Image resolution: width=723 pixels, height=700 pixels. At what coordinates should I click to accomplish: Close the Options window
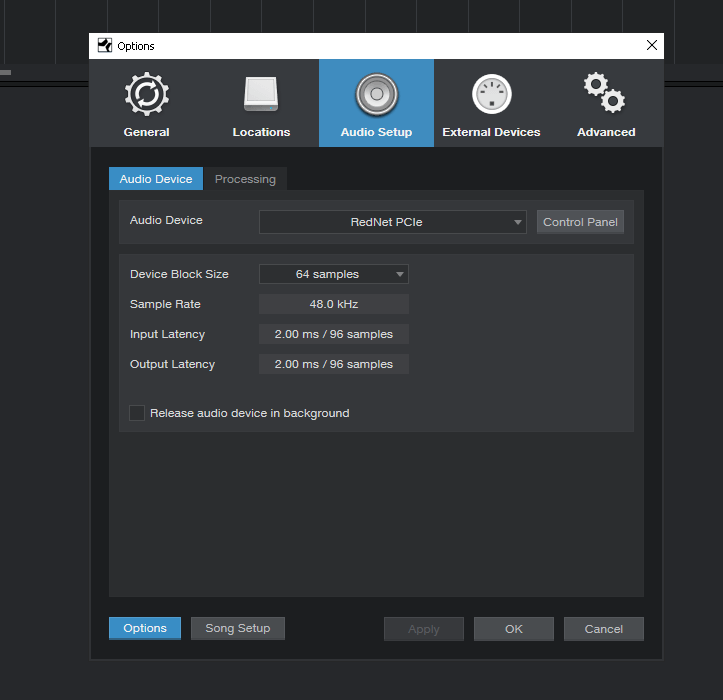(x=652, y=45)
